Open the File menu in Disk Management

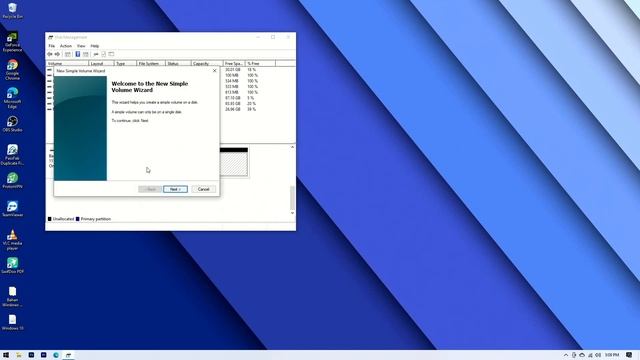coord(51,46)
